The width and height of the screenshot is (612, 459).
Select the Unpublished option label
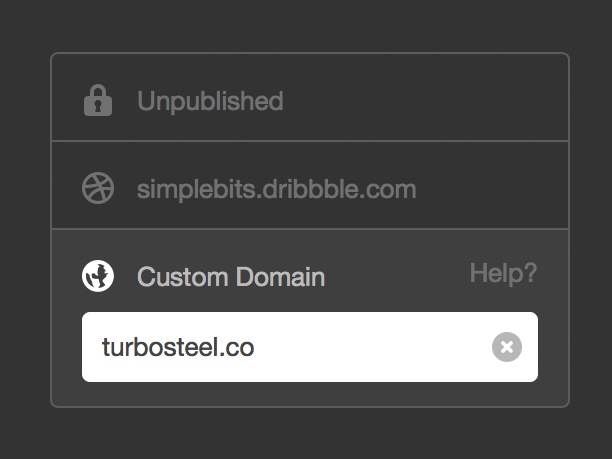click(x=210, y=101)
